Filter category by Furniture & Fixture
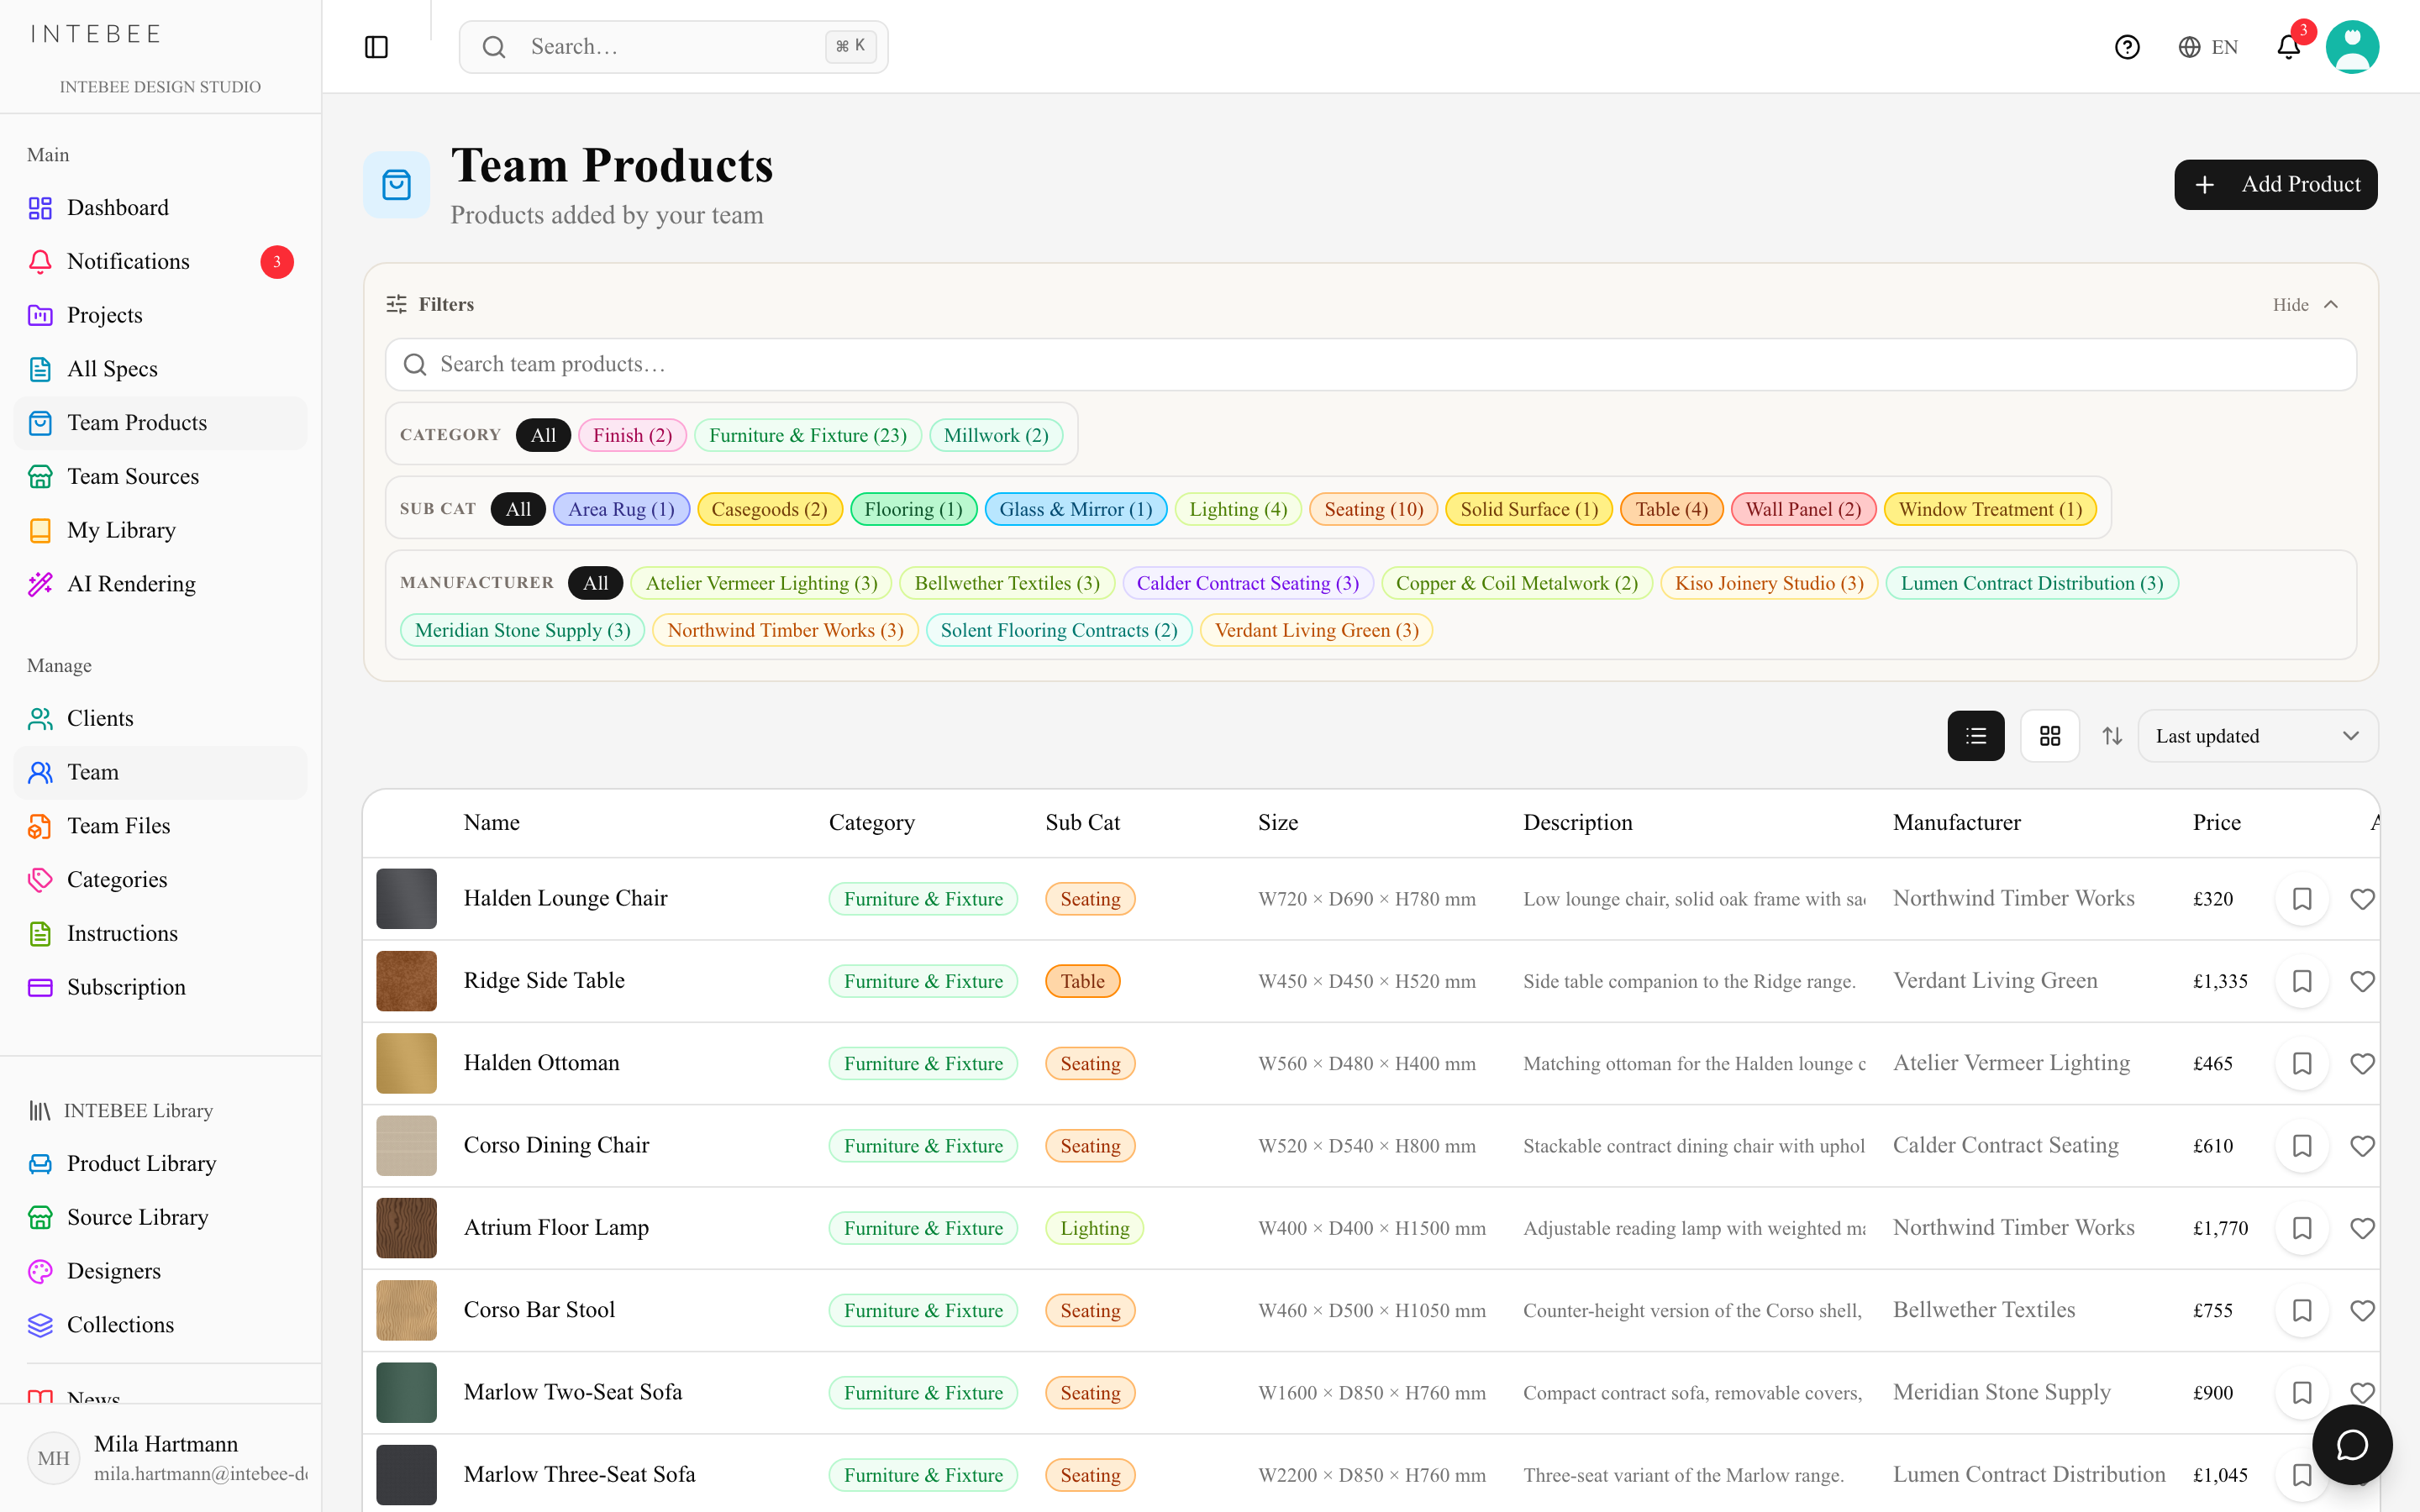 (x=807, y=435)
